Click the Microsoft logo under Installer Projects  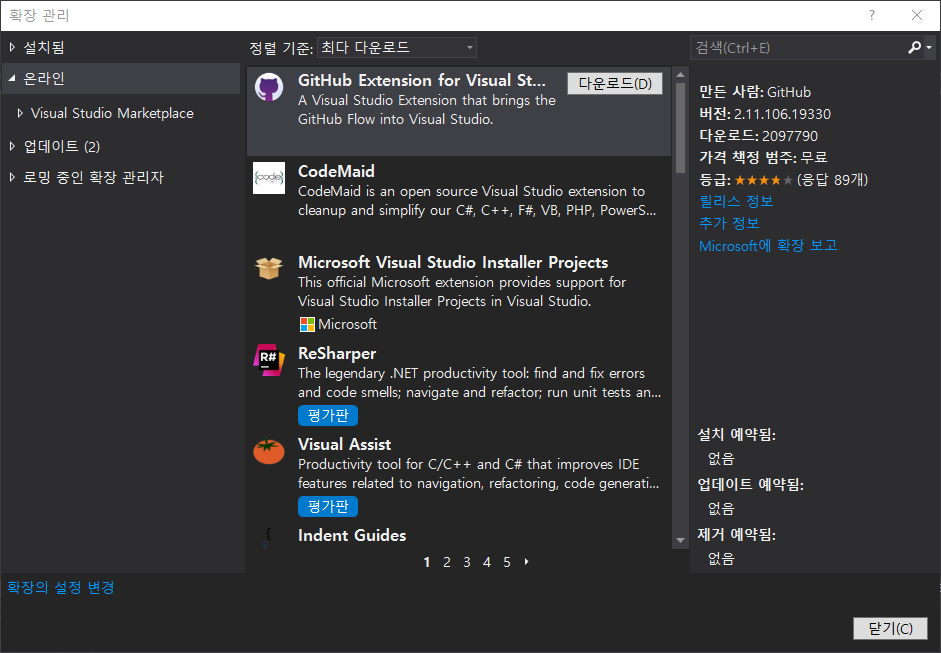(x=307, y=325)
